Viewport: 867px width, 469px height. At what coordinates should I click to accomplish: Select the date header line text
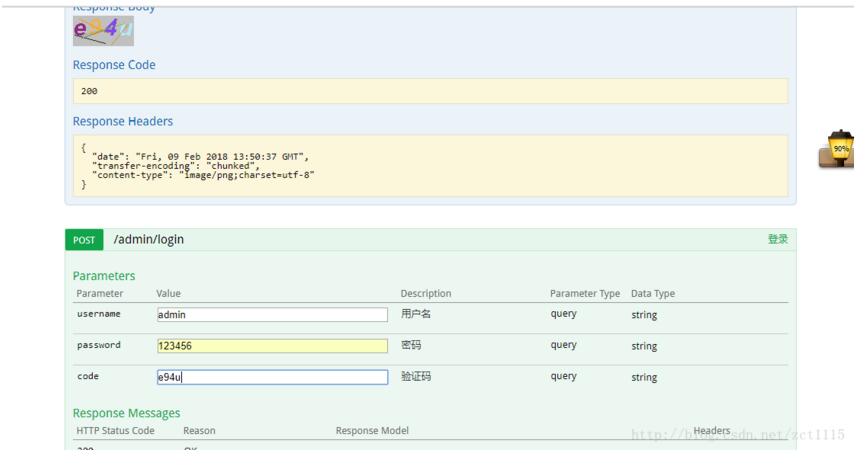coord(200,157)
